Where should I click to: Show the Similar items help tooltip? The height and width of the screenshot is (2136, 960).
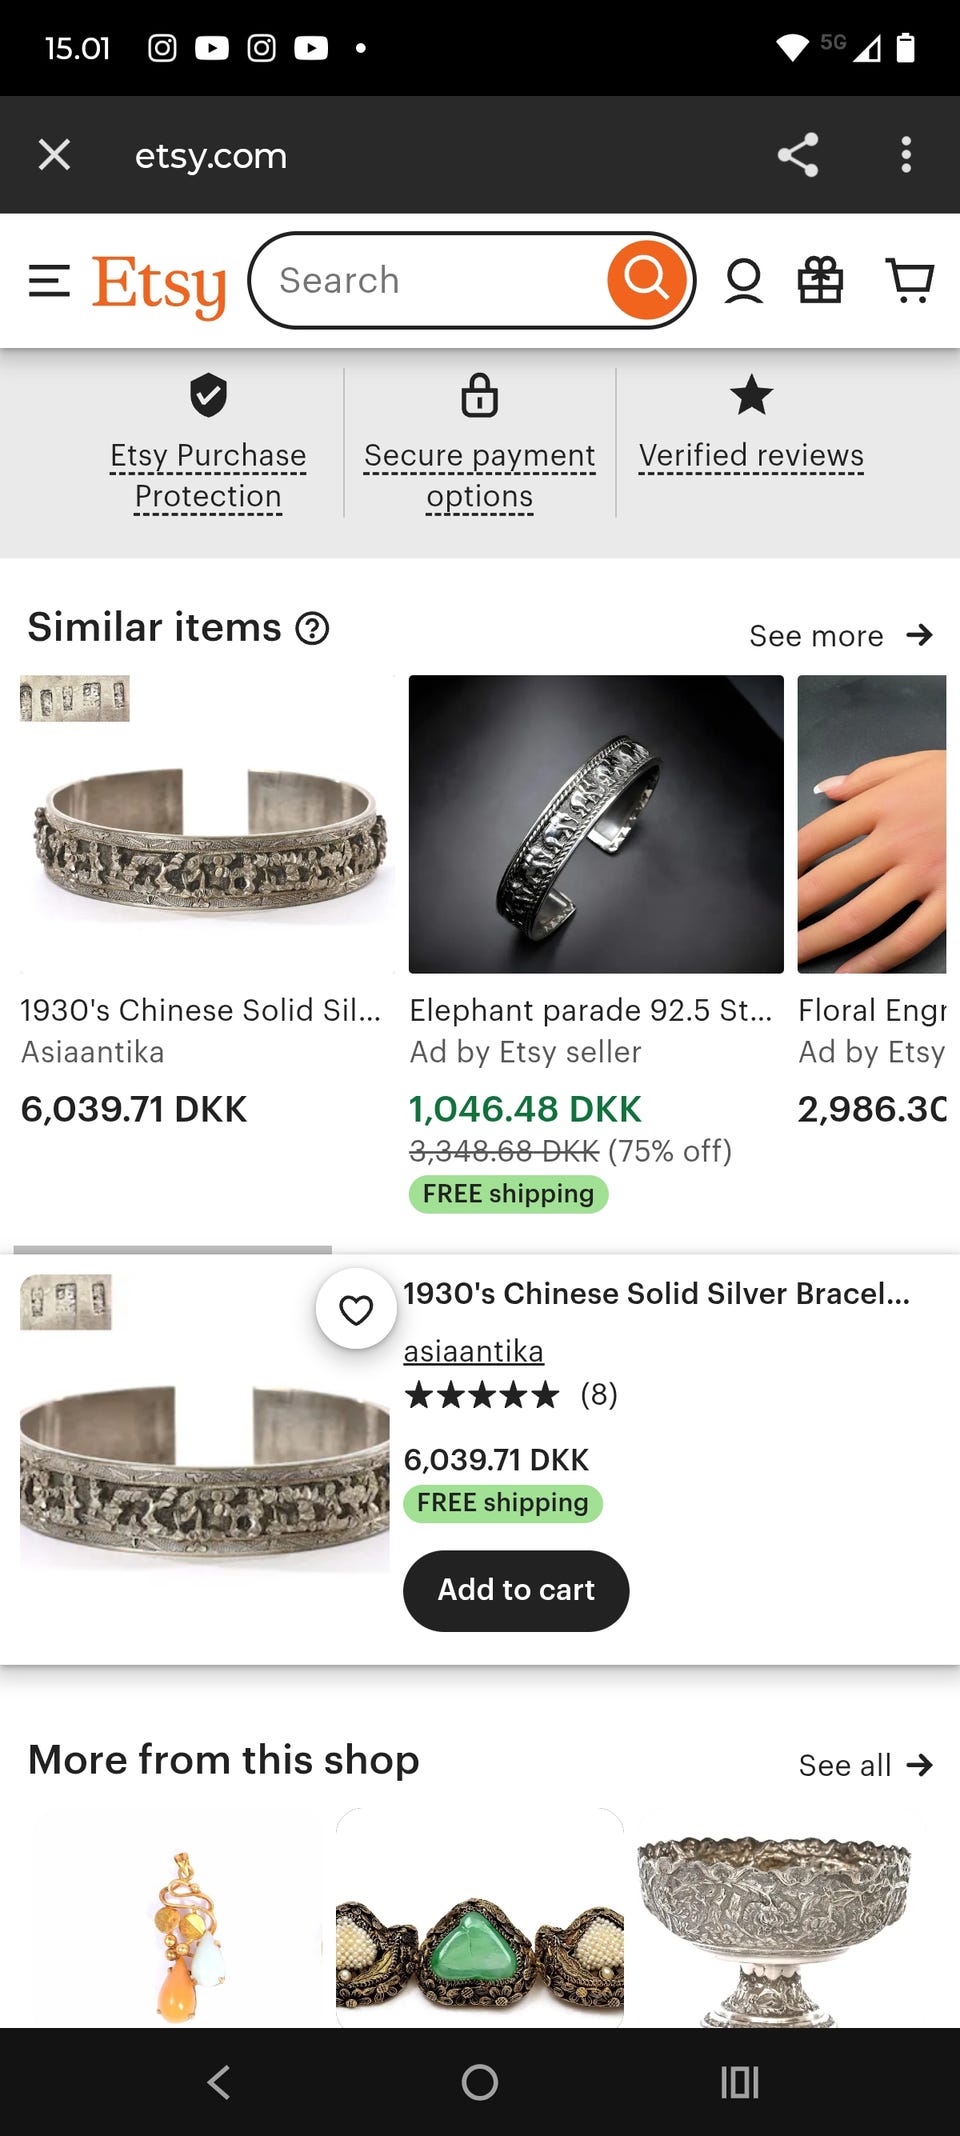pos(312,629)
